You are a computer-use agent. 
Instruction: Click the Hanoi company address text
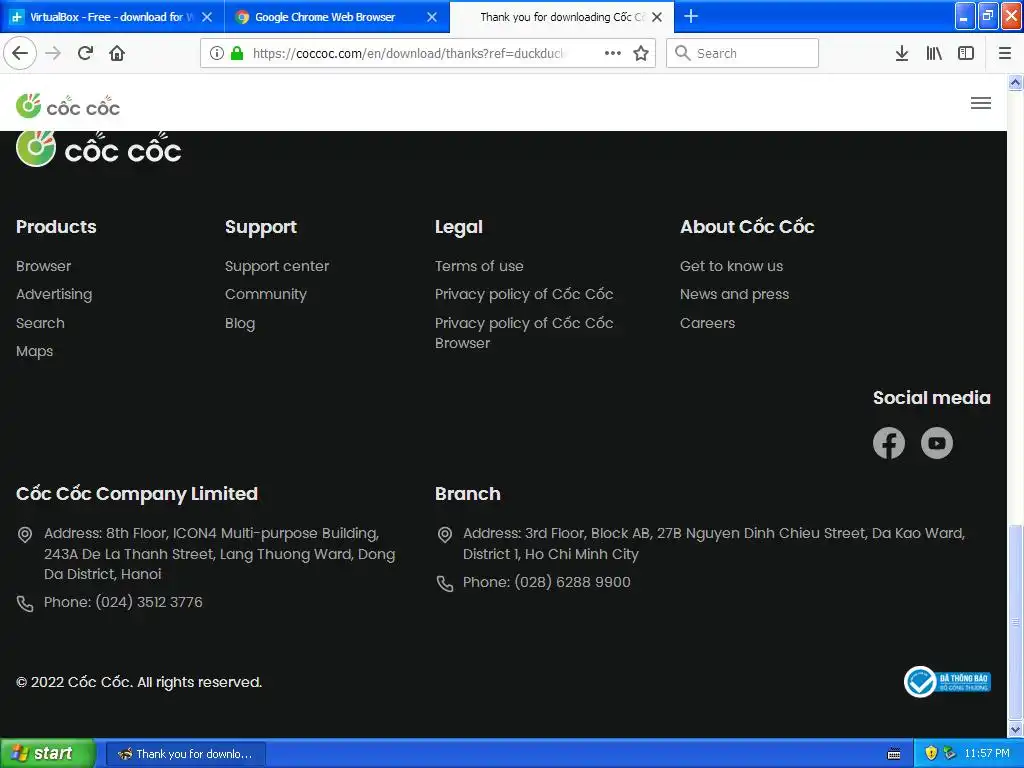point(219,553)
